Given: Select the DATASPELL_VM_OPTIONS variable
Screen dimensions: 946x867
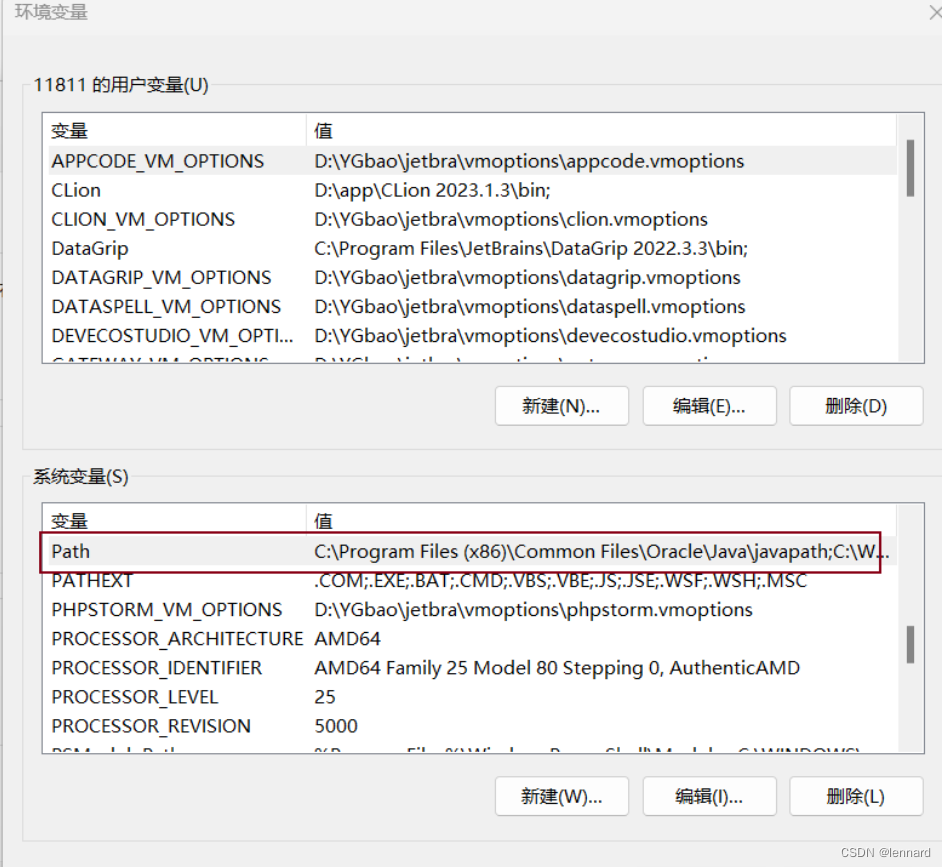Looking at the screenshot, I should pyautogui.click(x=200, y=306).
